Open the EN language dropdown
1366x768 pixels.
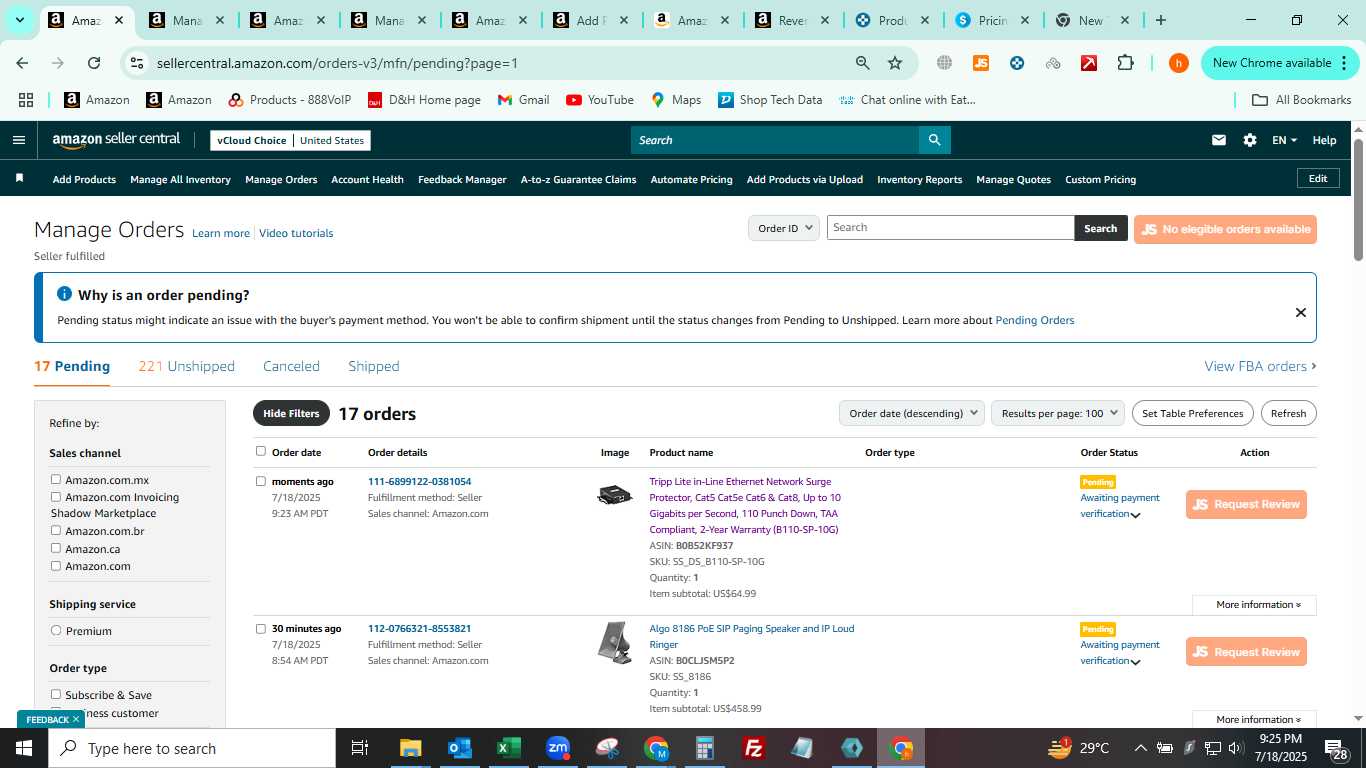pyautogui.click(x=1284, y=140)
